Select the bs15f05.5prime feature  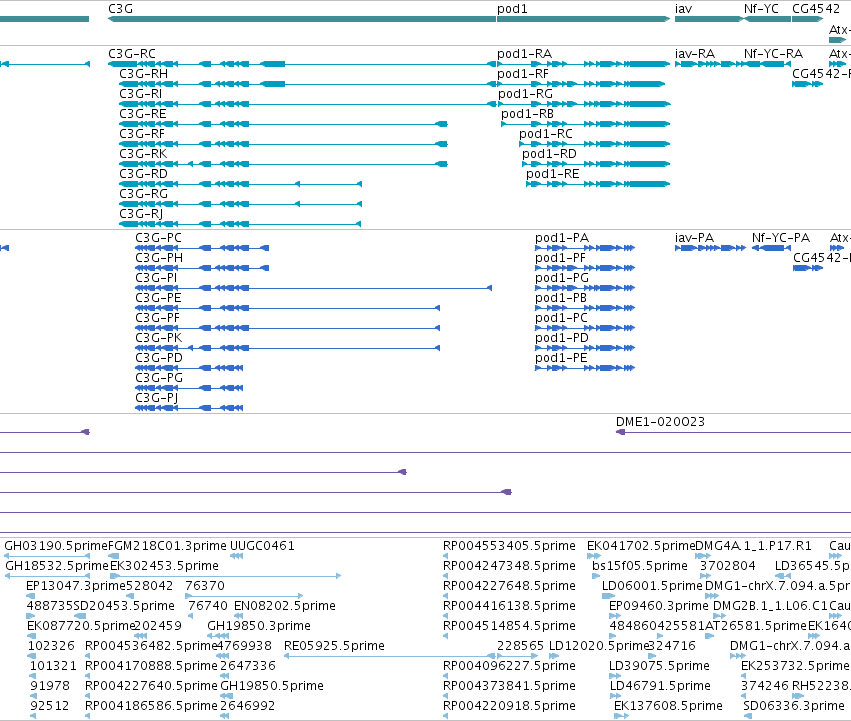640,566
